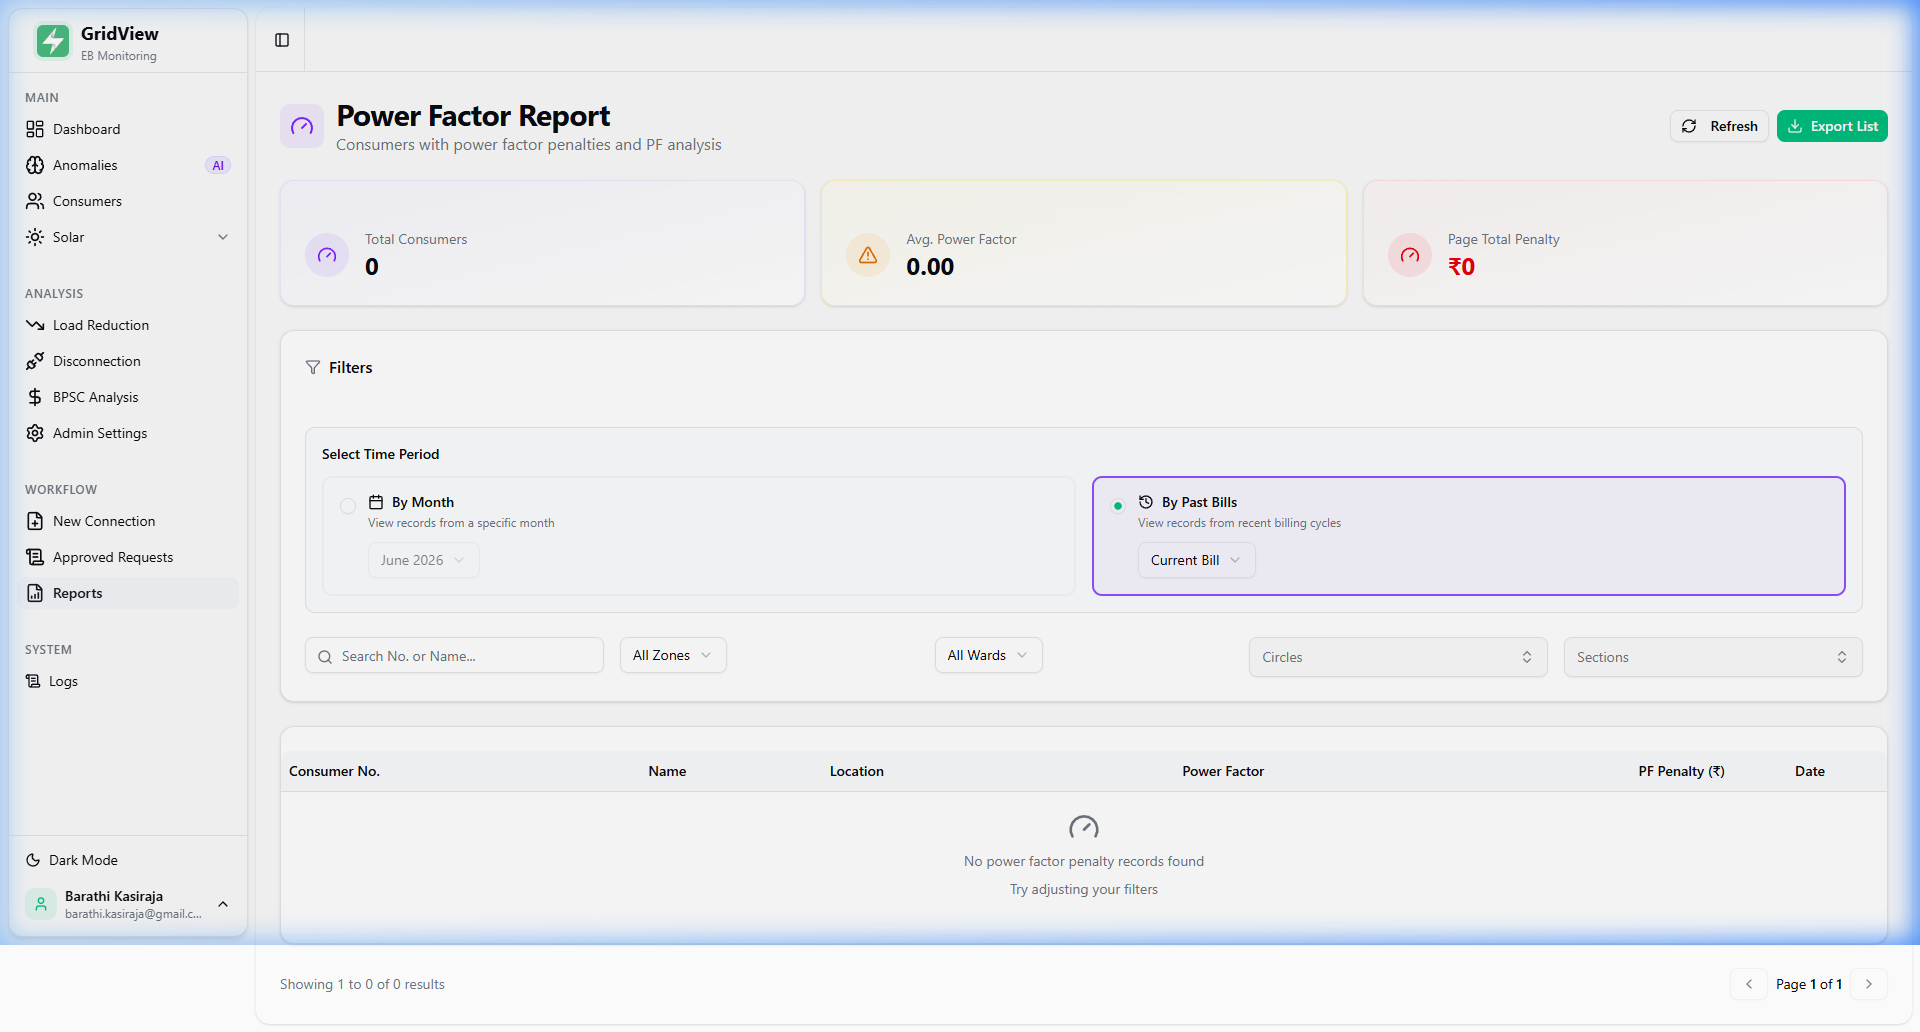Click the Power Factor Report gauge icon
Viewport: 1920px width, 1032px height.
point(302,126)
